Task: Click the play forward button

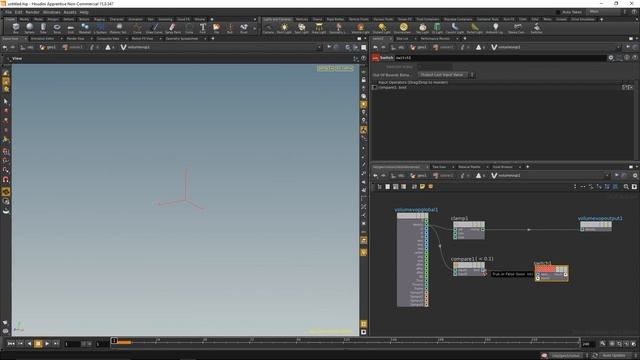Action: (47, 344)
